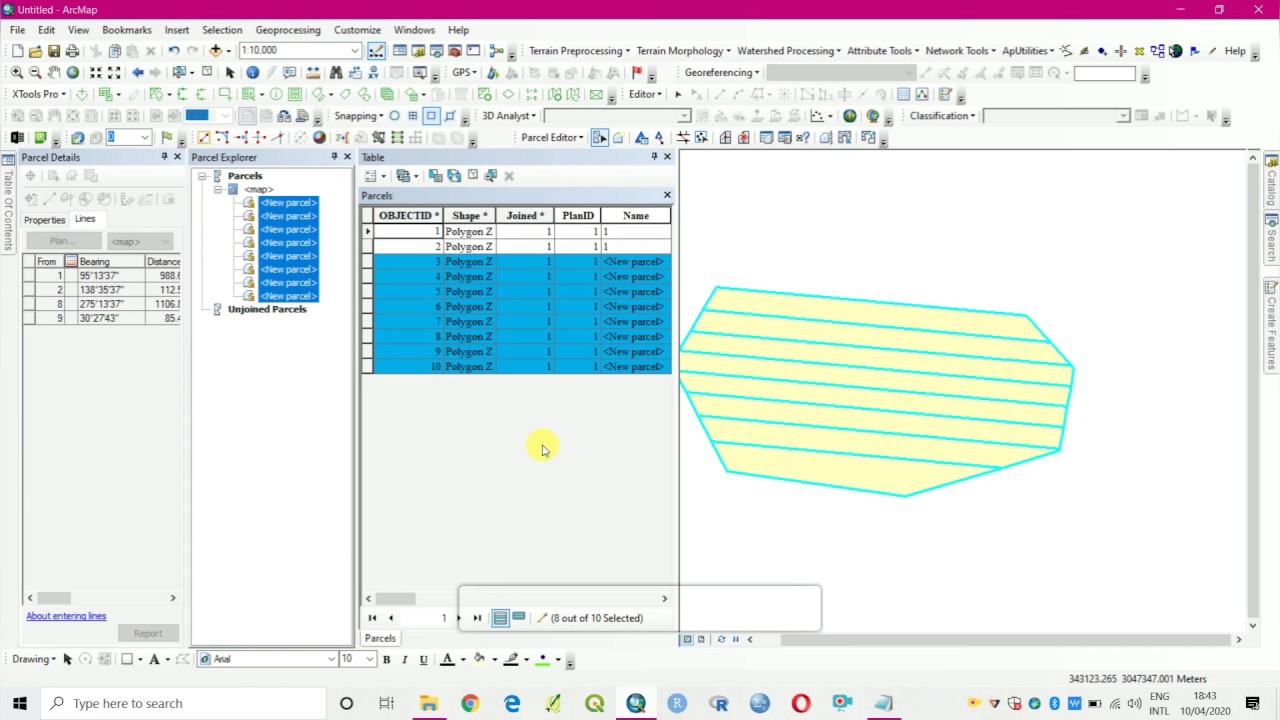Go to first record in table
The image size is (1280, 720).
click(x=372, y=618)
